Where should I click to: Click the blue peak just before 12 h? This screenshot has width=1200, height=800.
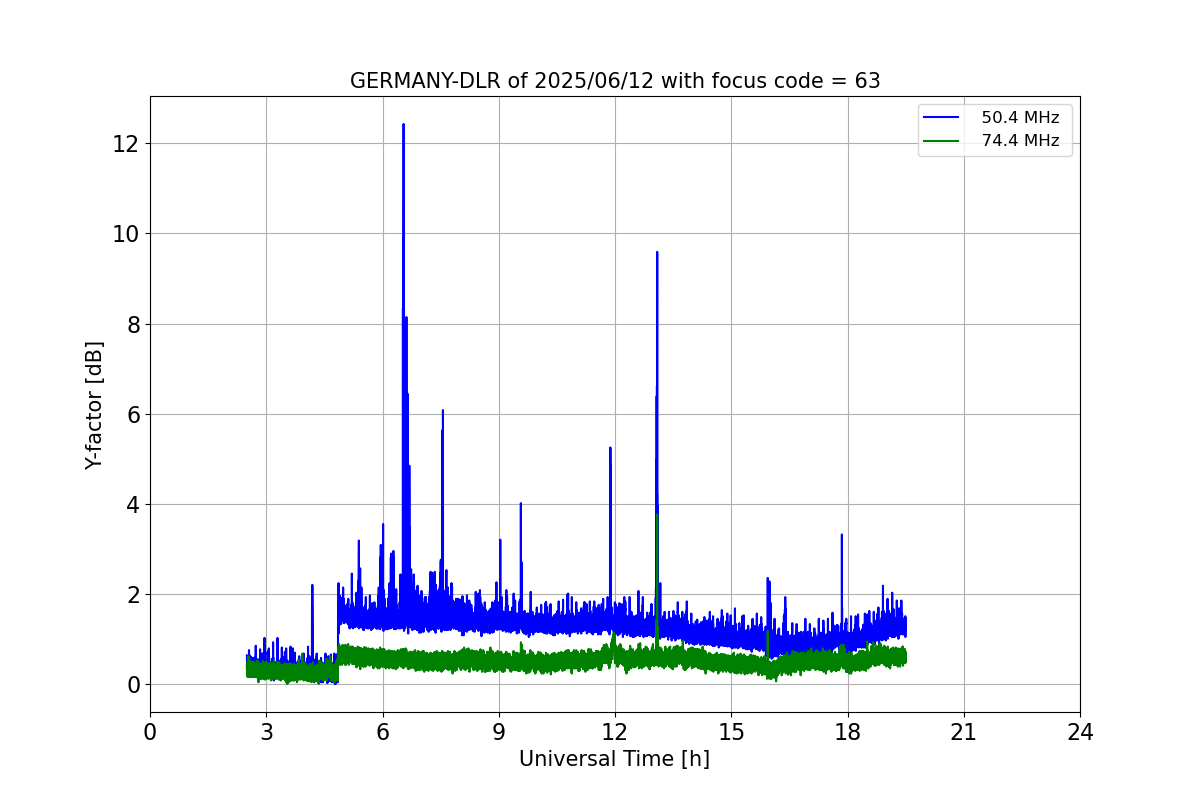pyautogui.click(x=610, y=449)
